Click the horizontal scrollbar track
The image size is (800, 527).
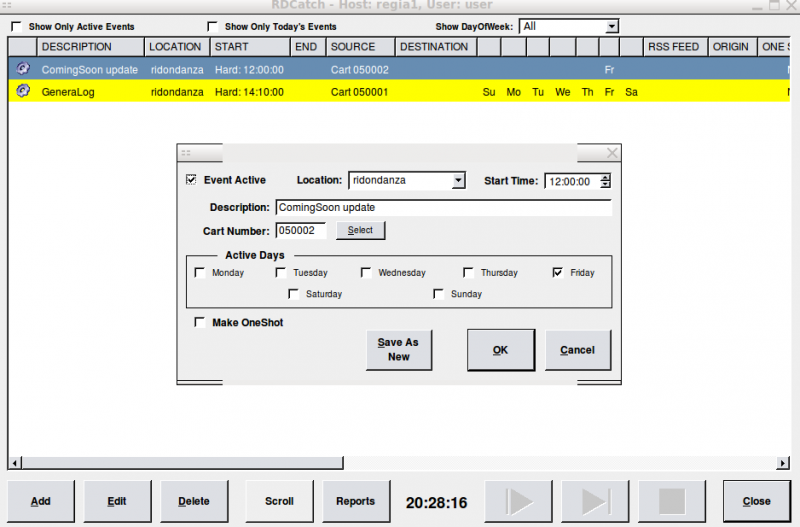pos(400,463)
